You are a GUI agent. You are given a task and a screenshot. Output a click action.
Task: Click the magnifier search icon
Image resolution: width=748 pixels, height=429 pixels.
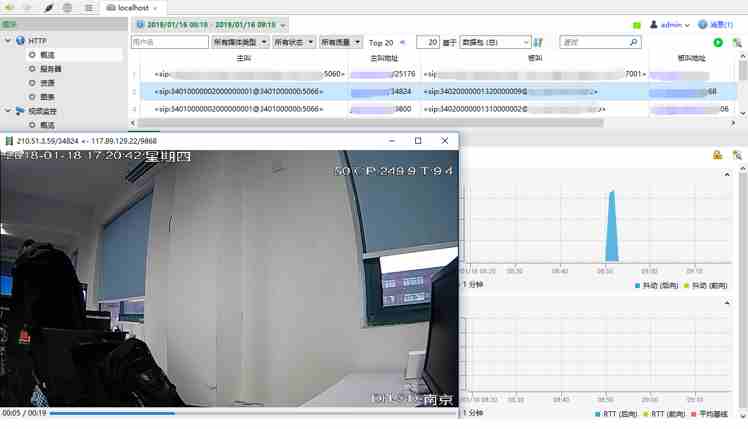[634, 42]
